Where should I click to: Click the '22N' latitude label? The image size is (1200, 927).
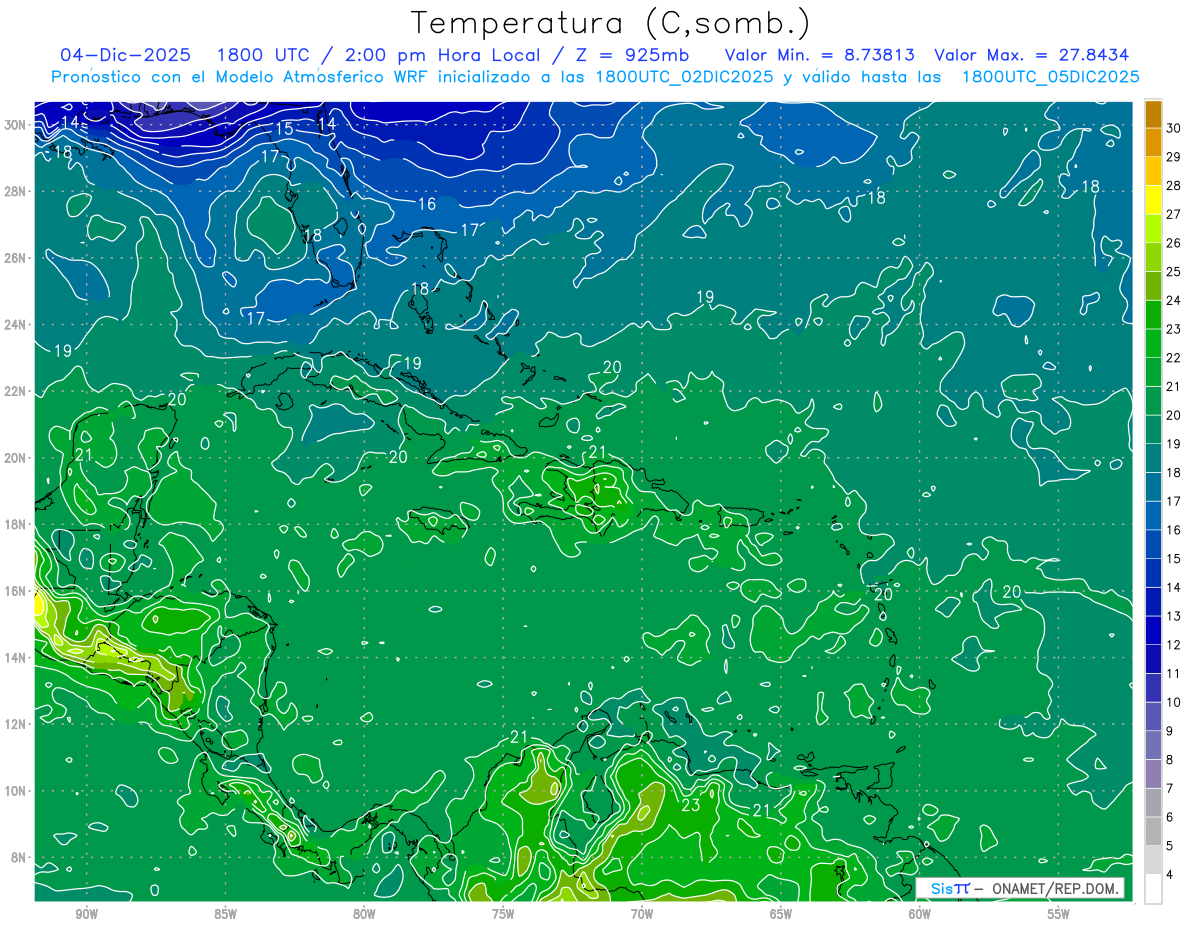tap(16, 391)
